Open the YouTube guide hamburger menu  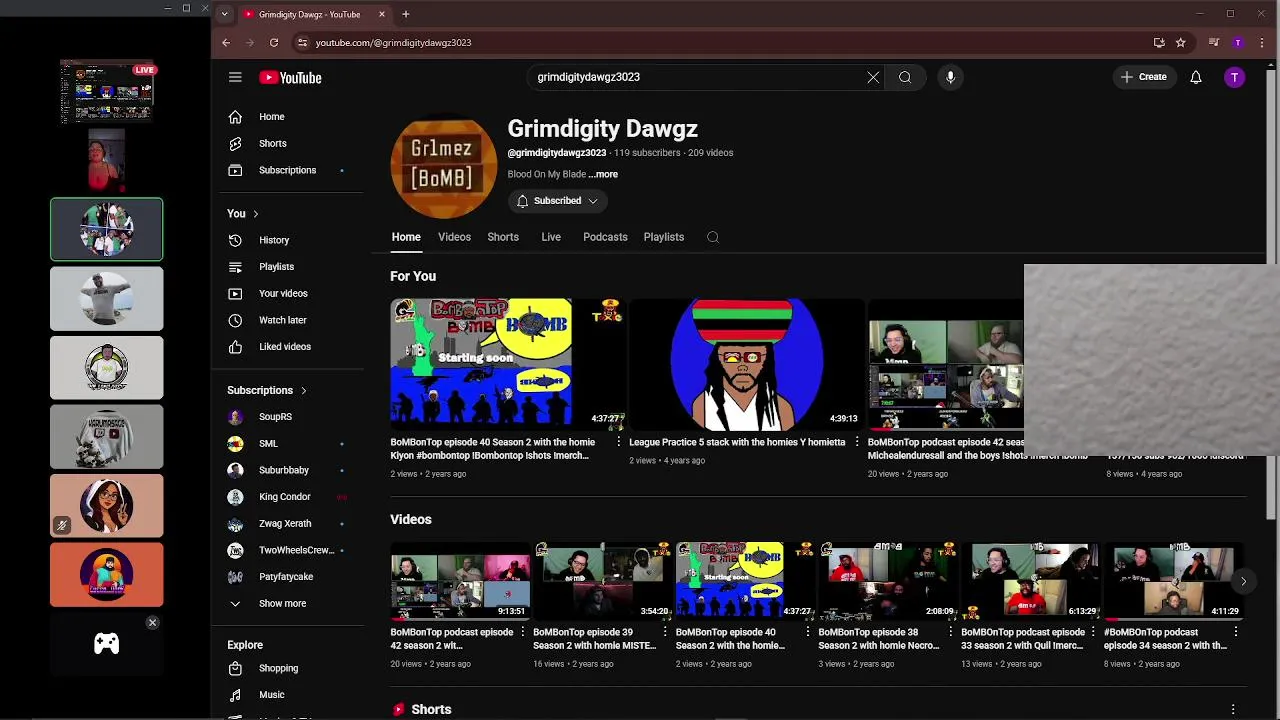(235, 77)
